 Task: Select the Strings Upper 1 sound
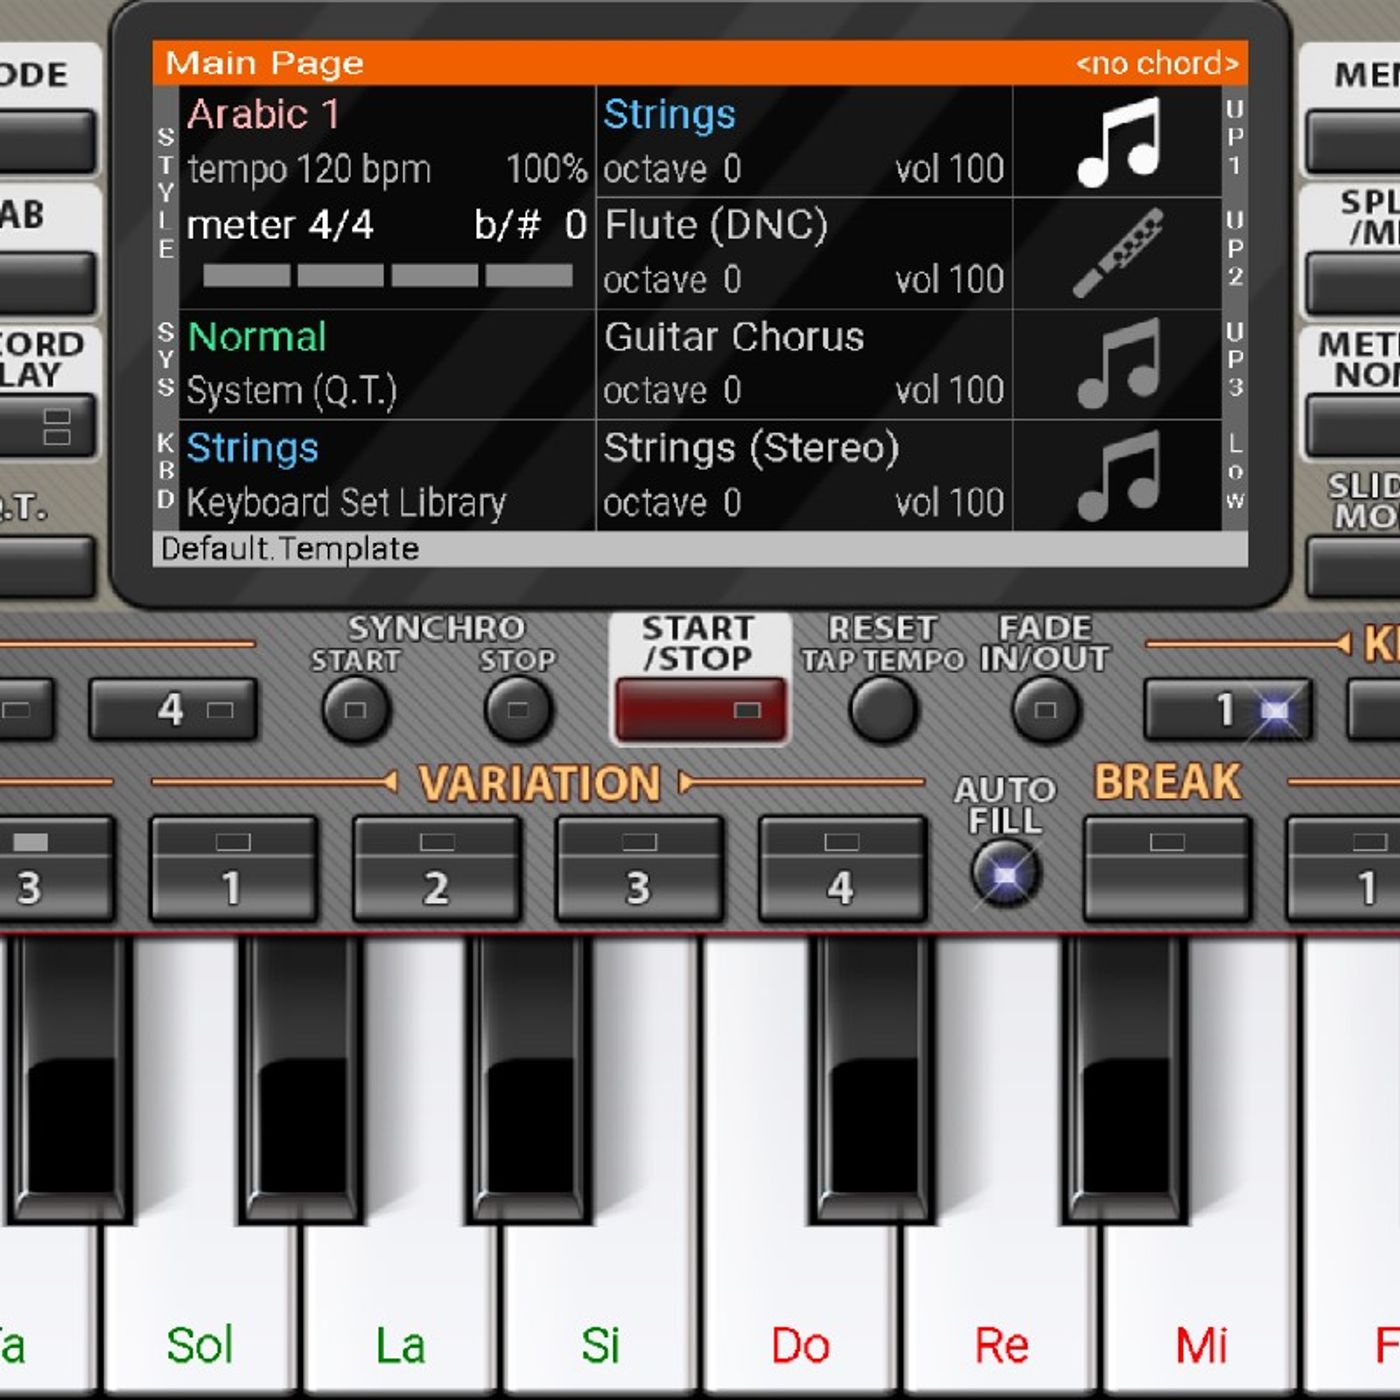coord(669,114)
